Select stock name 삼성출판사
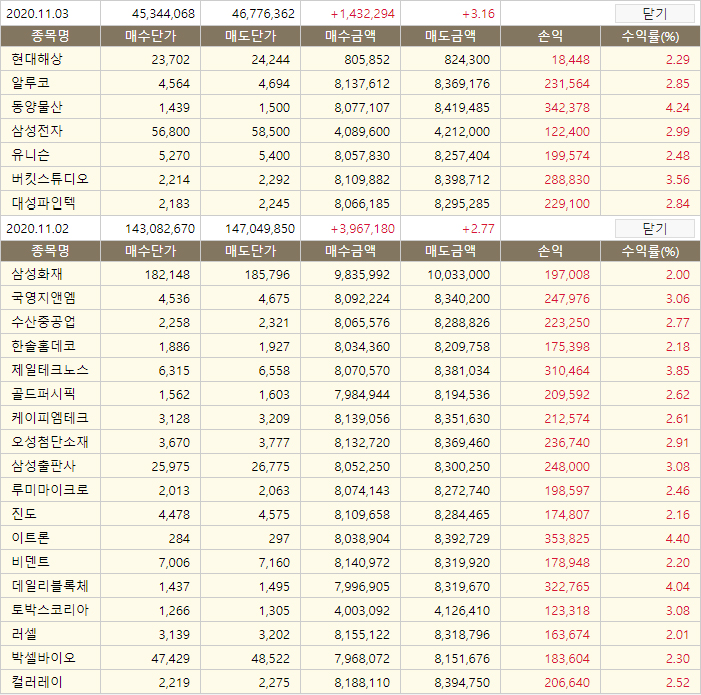Image resolution: width=701 pixels, height=695 pixels. 43,466
